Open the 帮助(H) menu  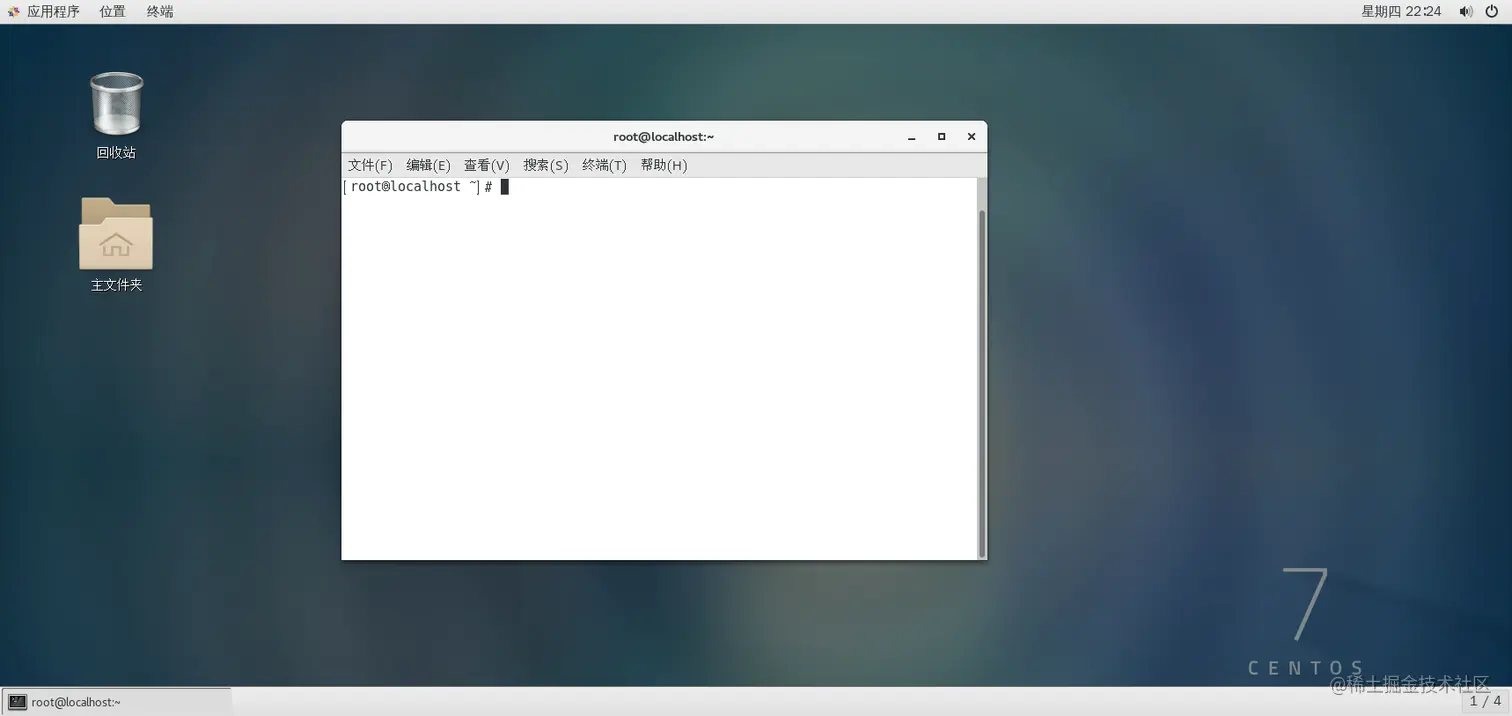tap(664, 165)
